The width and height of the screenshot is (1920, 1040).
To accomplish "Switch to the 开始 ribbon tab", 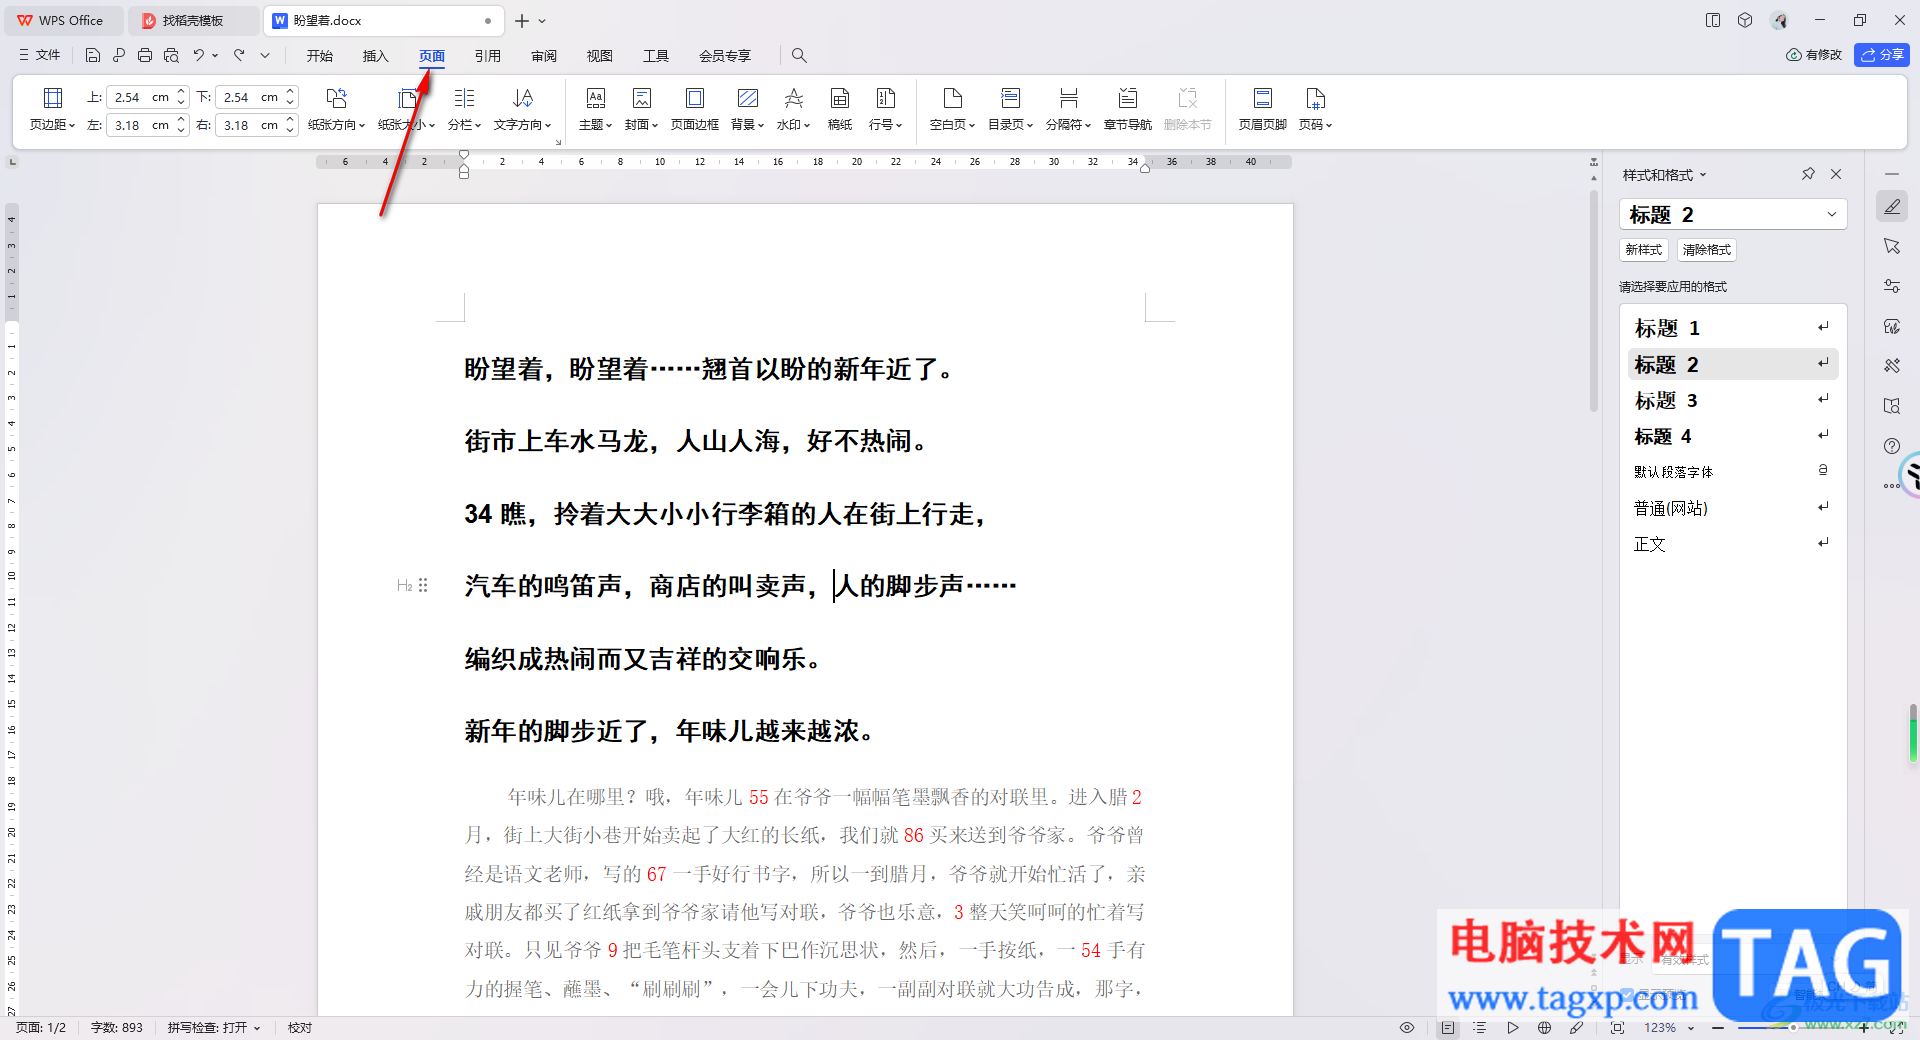I will pyautogui.click(x=320, y=56).
